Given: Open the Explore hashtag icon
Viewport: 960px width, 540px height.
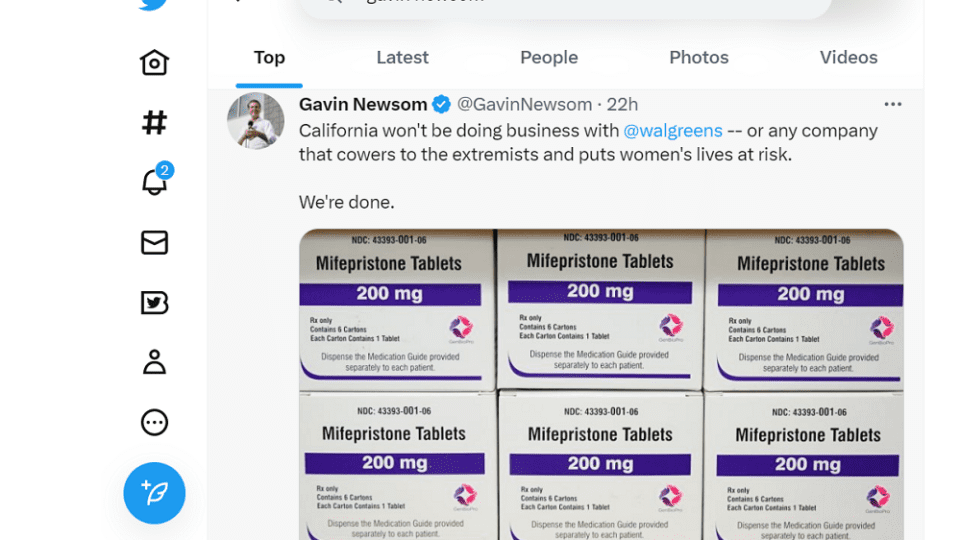Looking at the screenshot, I should click(x=154, y=123).
